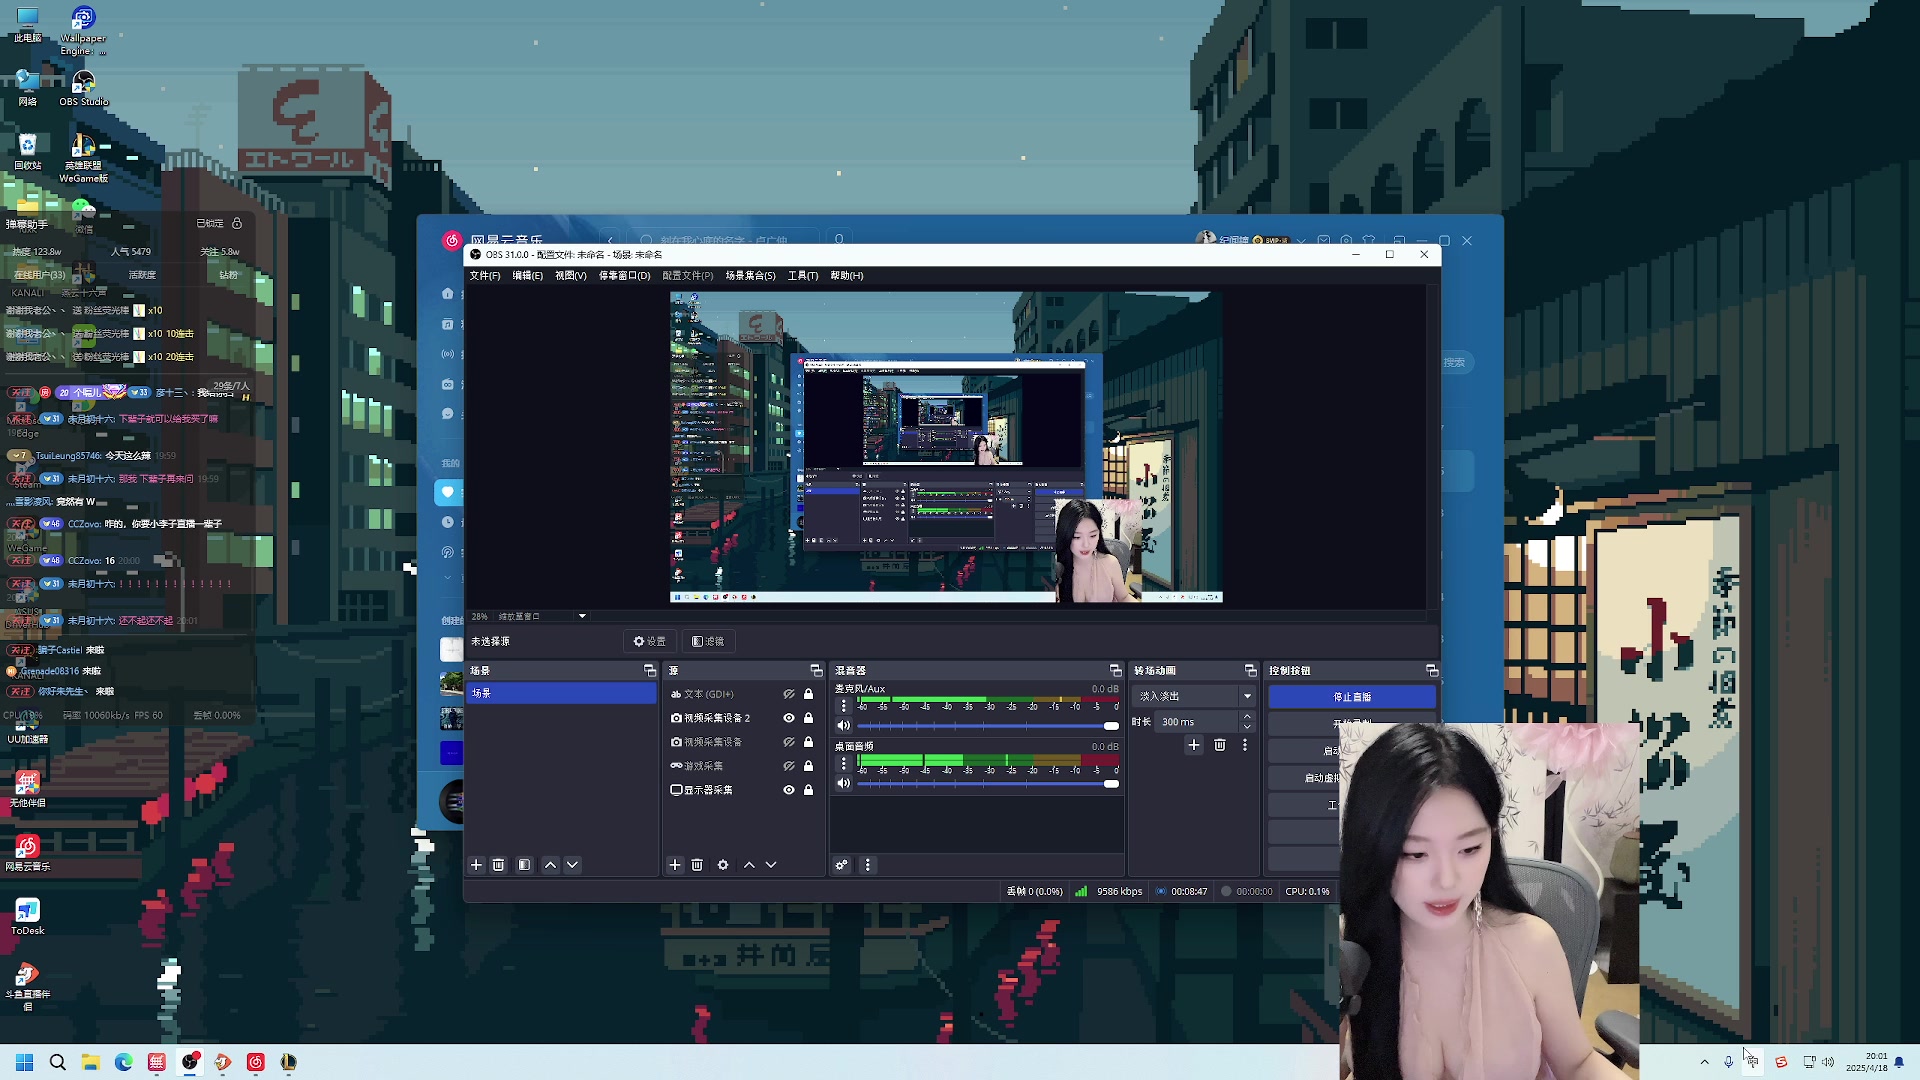This screenshot has height=1080, width=1920.
Task: Open transition properties three-dot menu
Action: tap(1245, 745)
